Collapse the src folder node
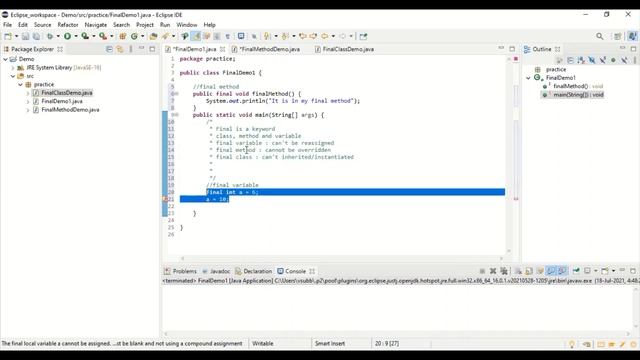Screen dimensions: 640x360 tap(13, 76)
